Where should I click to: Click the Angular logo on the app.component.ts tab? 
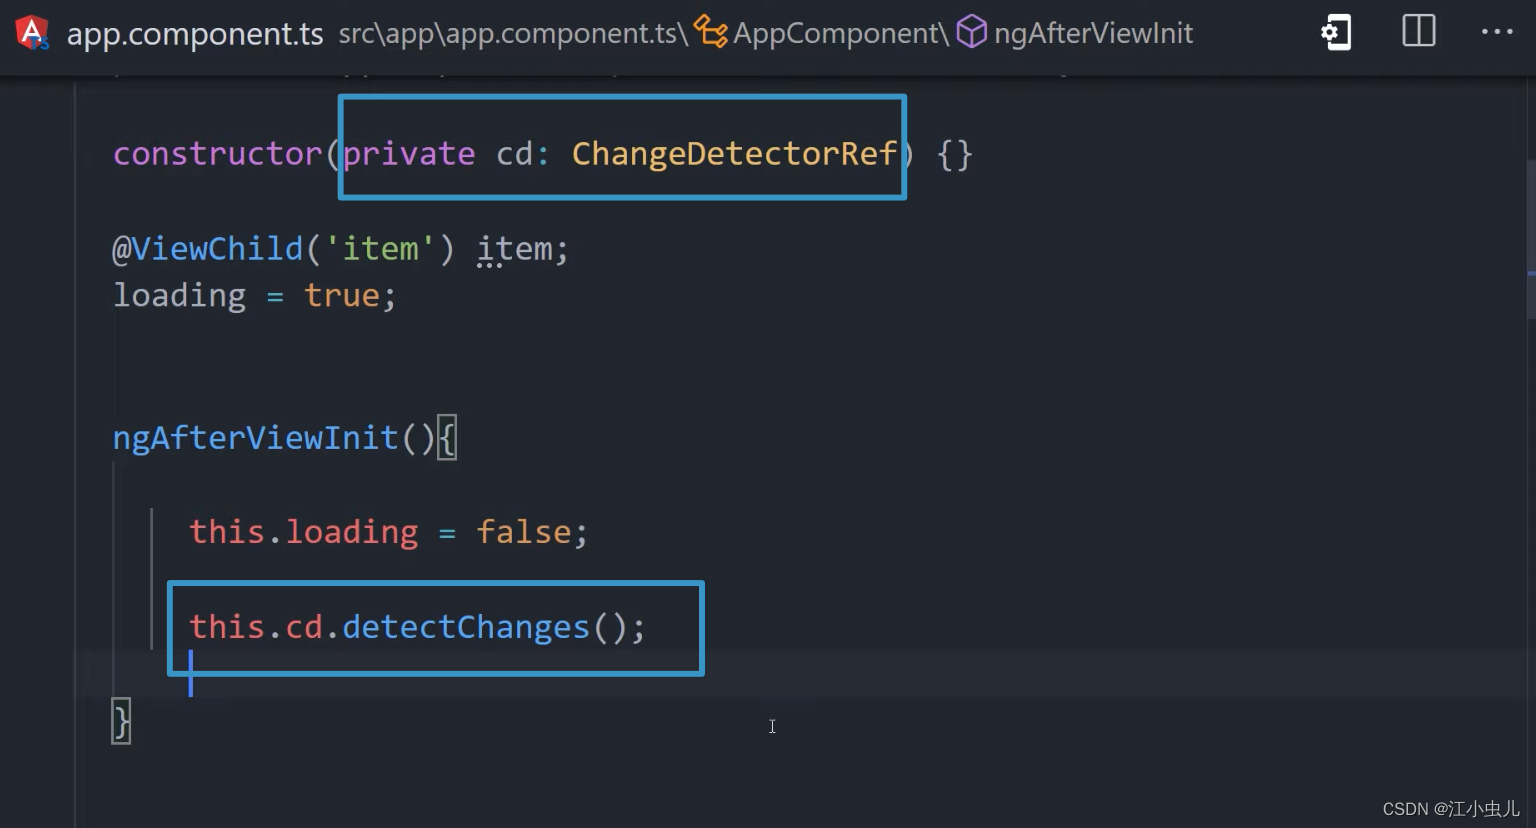32,32
